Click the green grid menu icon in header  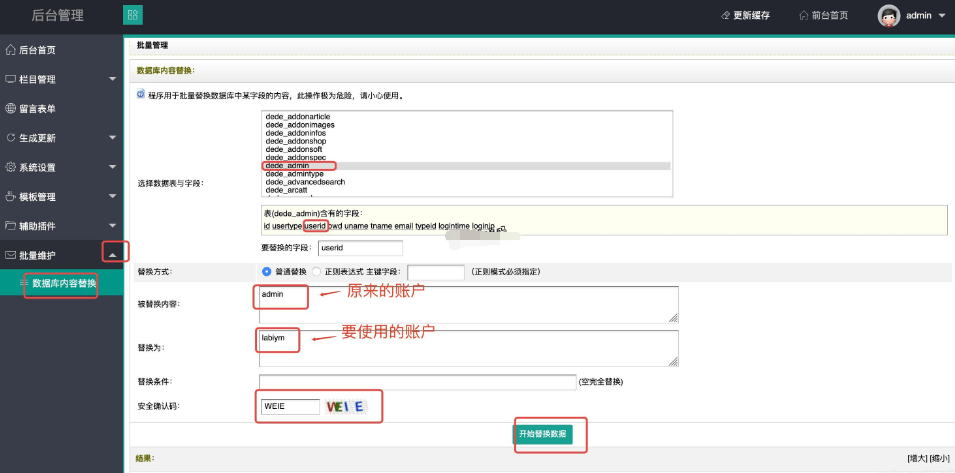pos(133,15)
